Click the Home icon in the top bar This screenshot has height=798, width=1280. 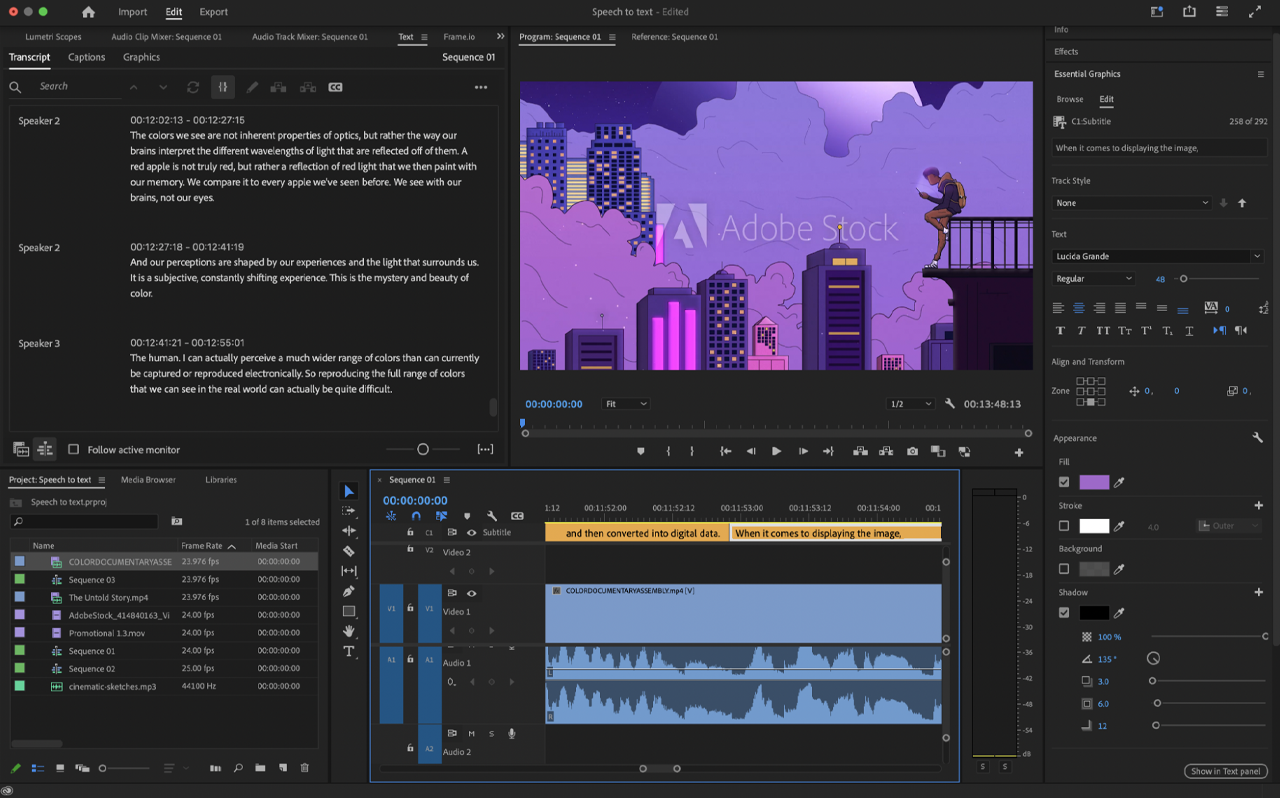88,12
